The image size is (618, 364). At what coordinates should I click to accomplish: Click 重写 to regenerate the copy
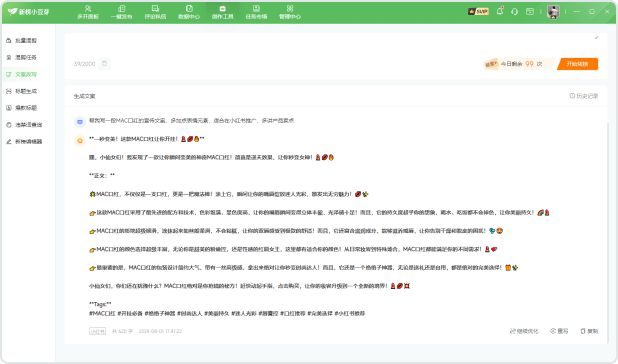(x=559, y=331)
